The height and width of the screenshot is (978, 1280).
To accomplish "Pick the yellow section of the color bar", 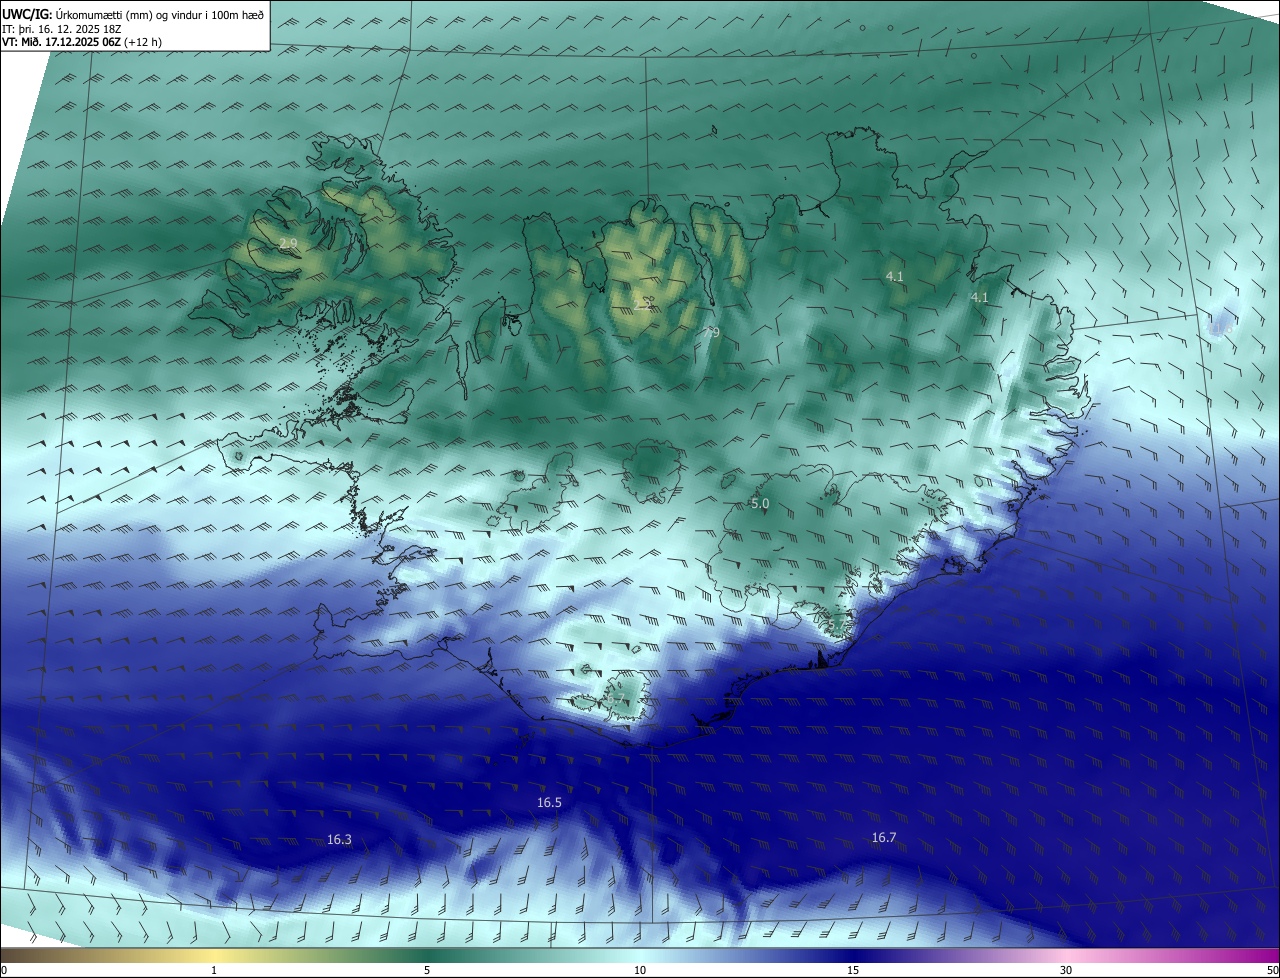I will [x=214, y=955].
